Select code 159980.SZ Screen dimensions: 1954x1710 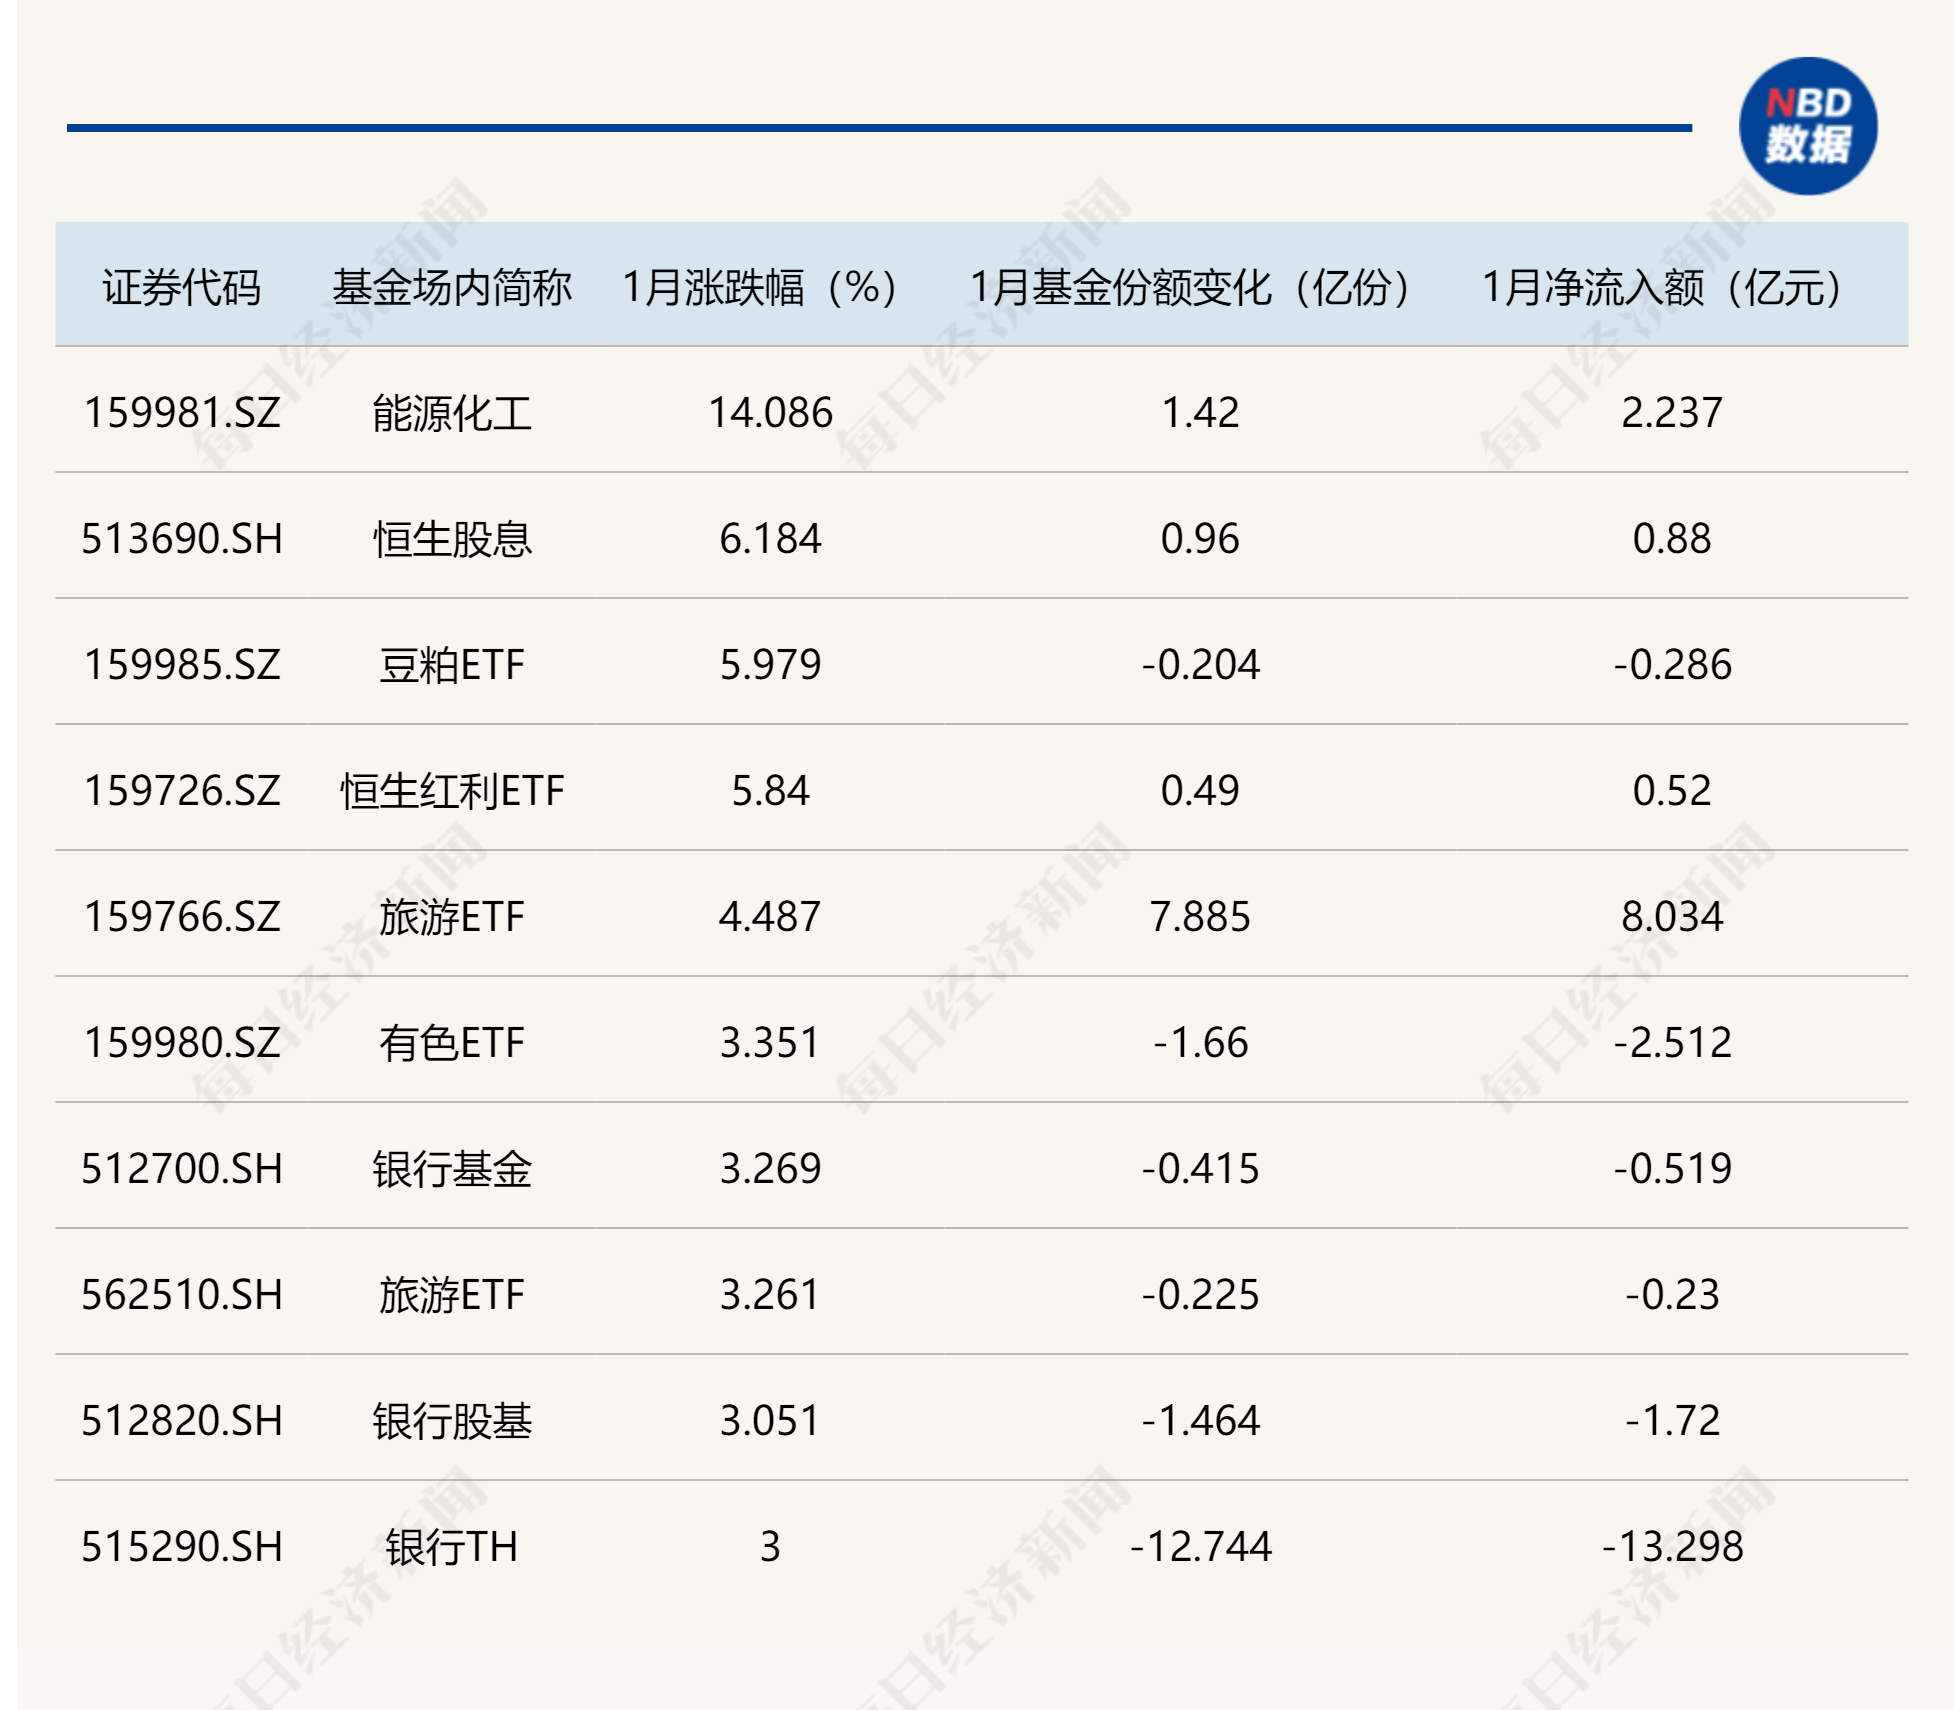182,1043
